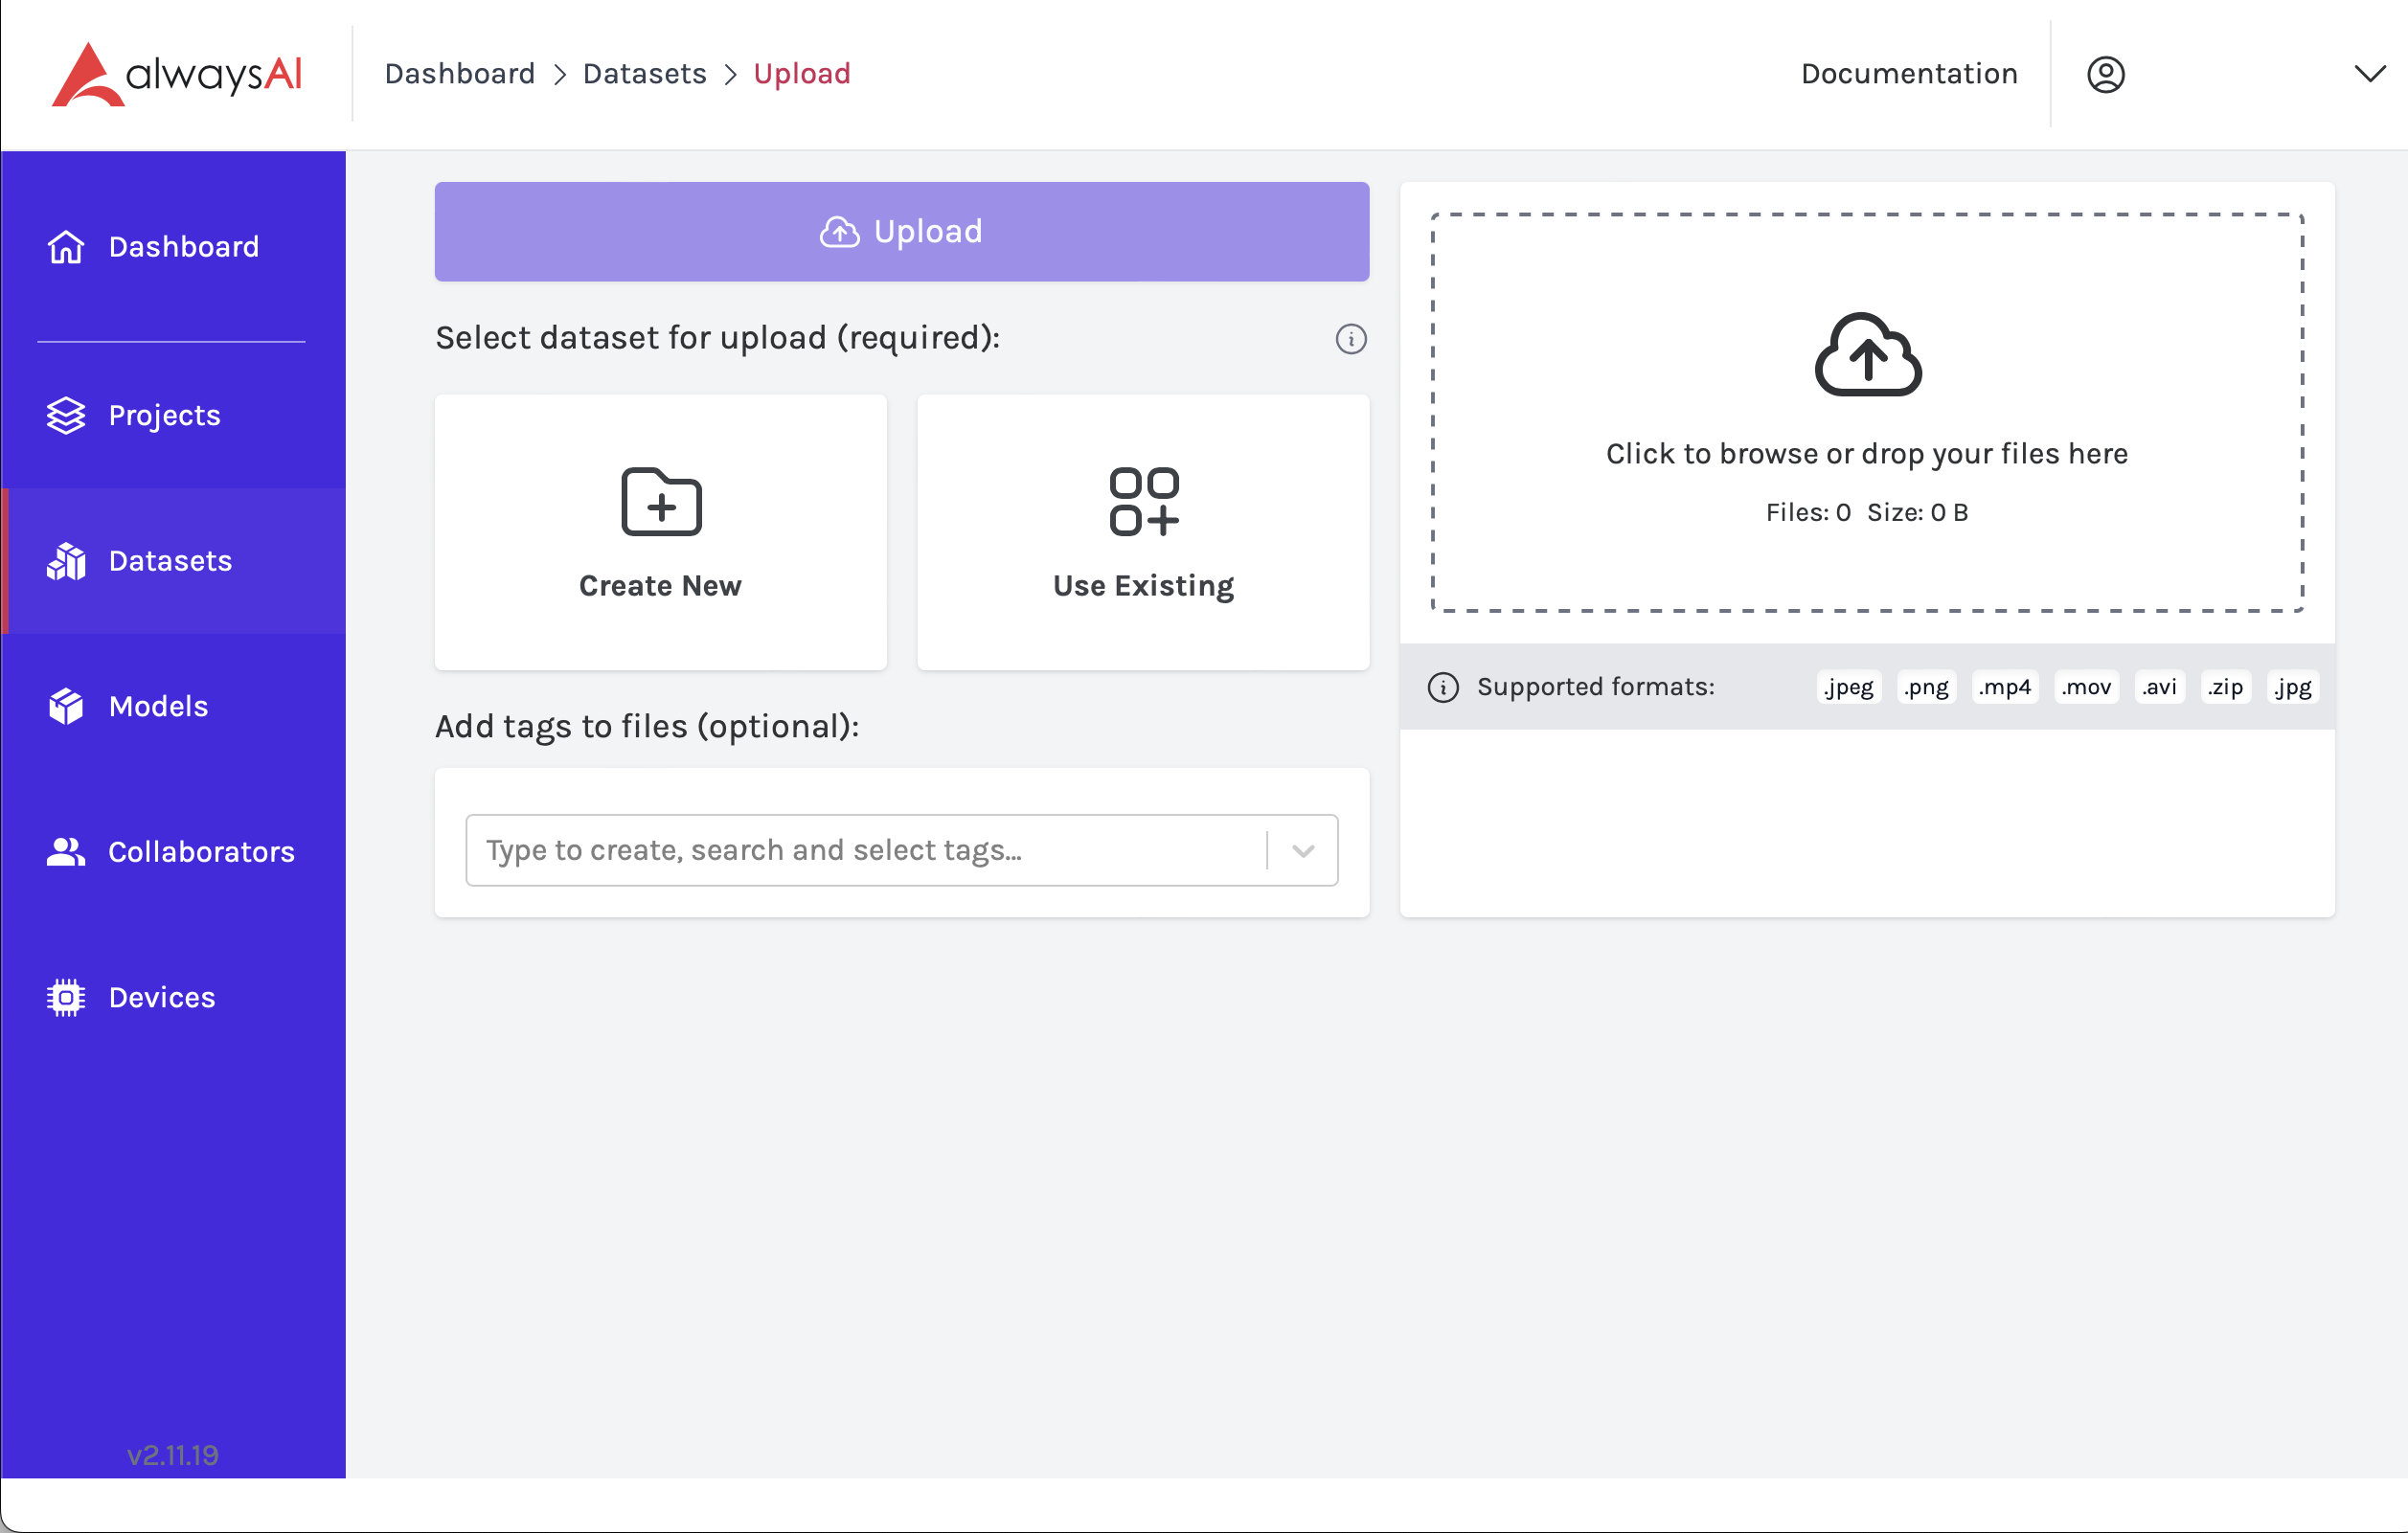2408x1533 pixels.
Task: Click the cloud upload icon in drop zone
Action: [1867, 356]
